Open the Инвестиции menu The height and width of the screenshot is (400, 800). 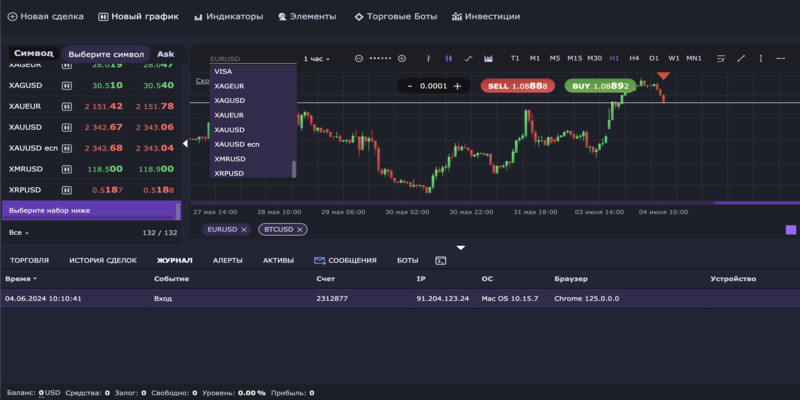[x=486, y=16]
